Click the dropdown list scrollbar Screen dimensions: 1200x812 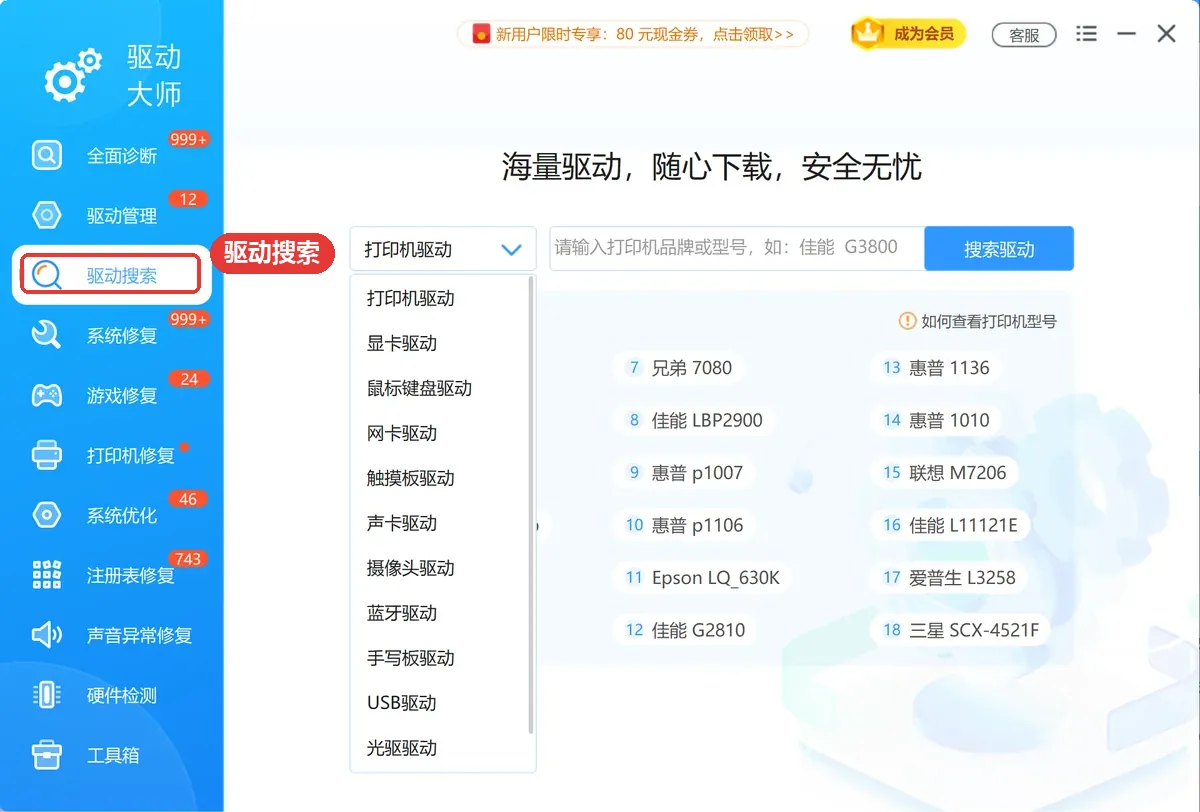tap(530, 505)
